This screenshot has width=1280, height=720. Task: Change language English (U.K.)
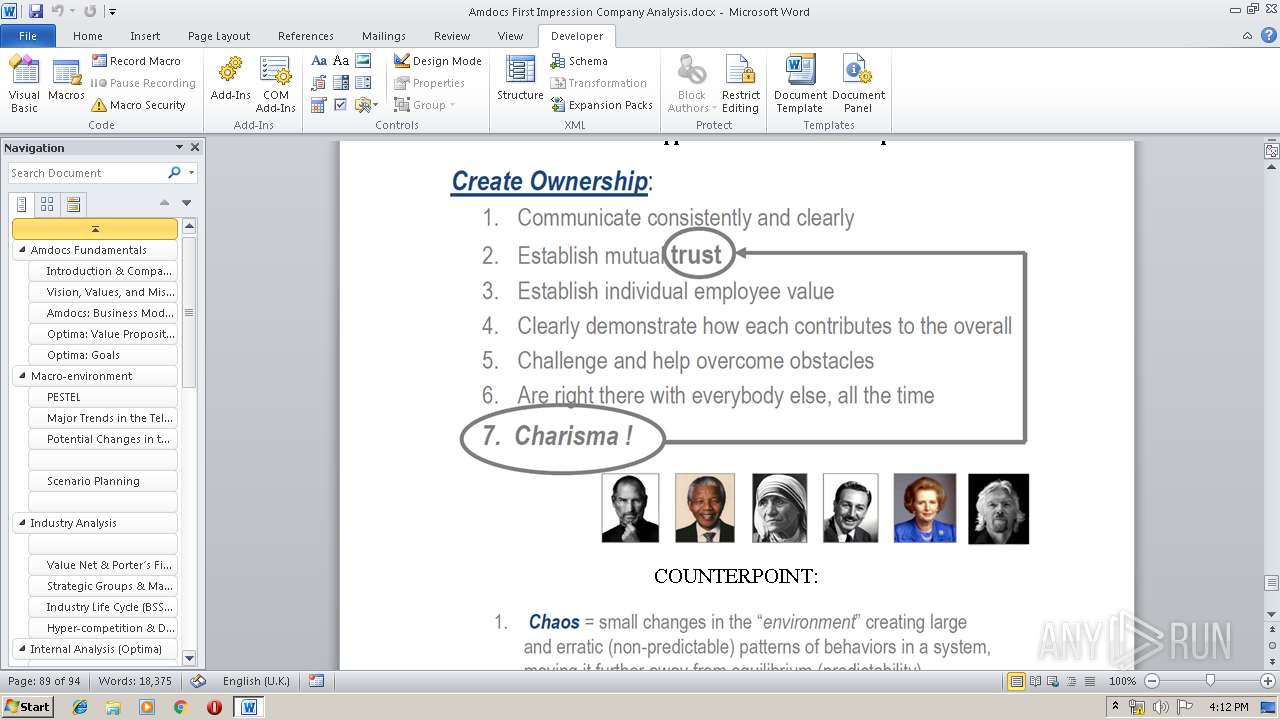tap(256, 681)
